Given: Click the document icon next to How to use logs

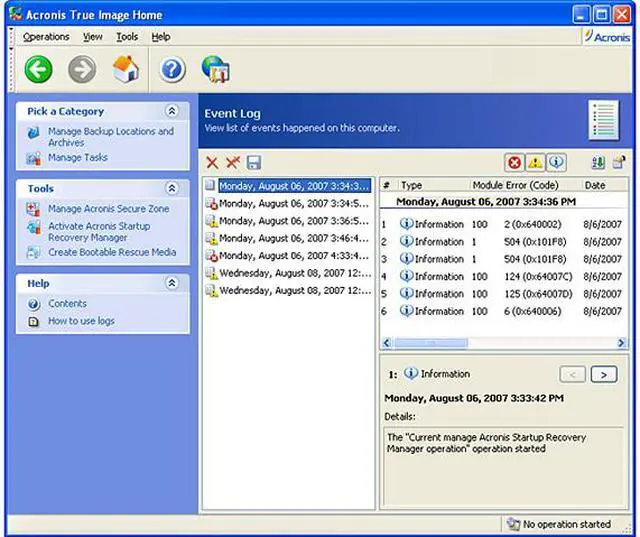Looking at the screenshot, I should pos(33,322).
